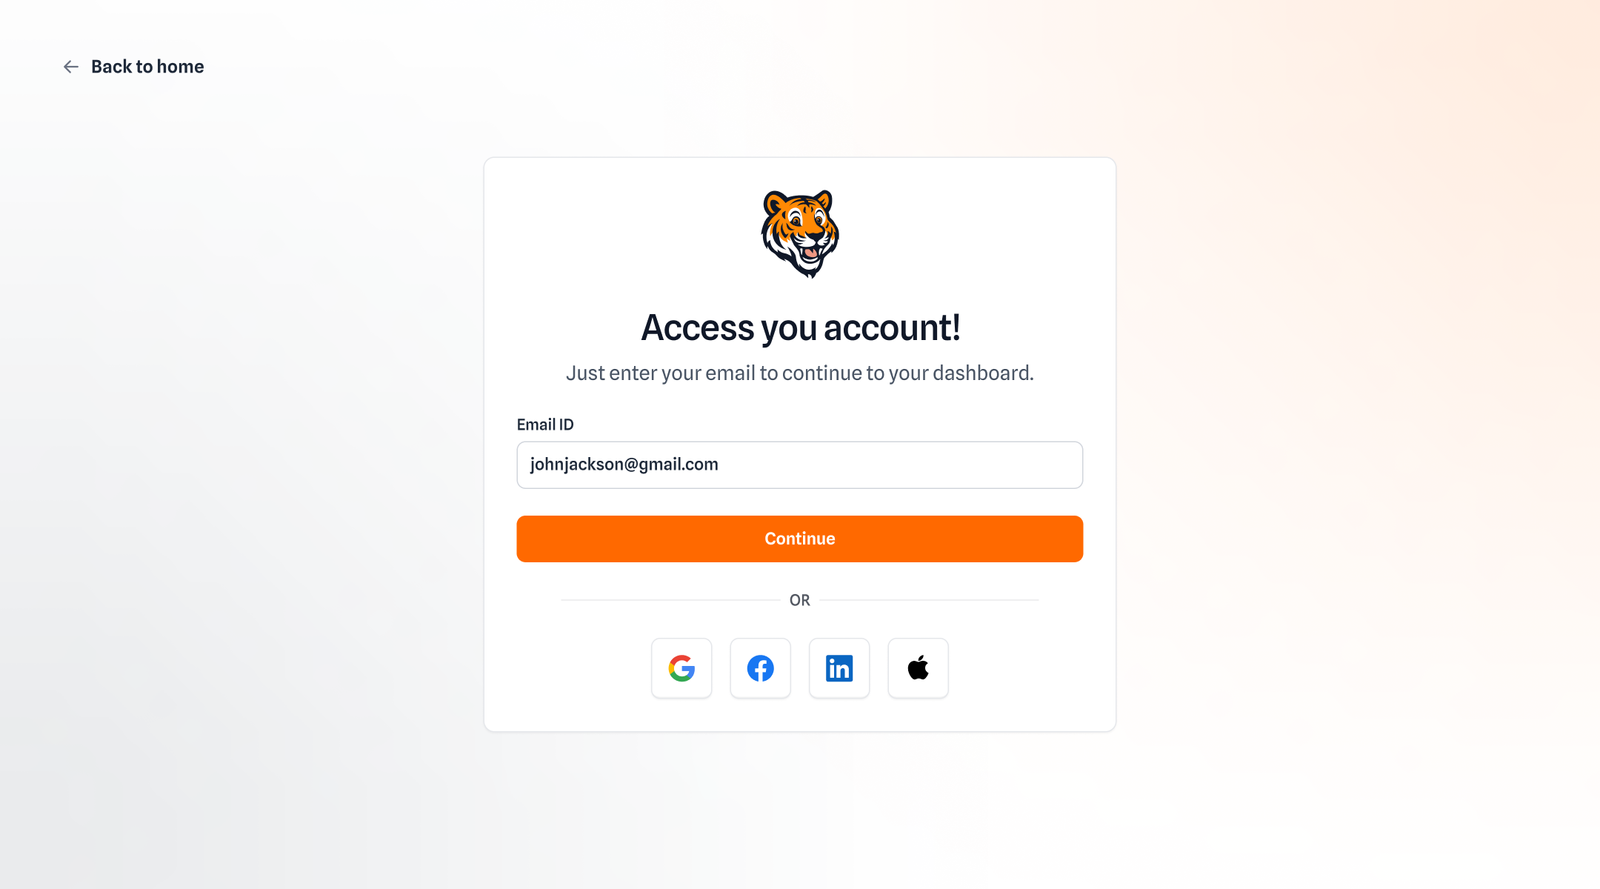Click the Access you account heading

pyautogui.click(x=800, y=328)
